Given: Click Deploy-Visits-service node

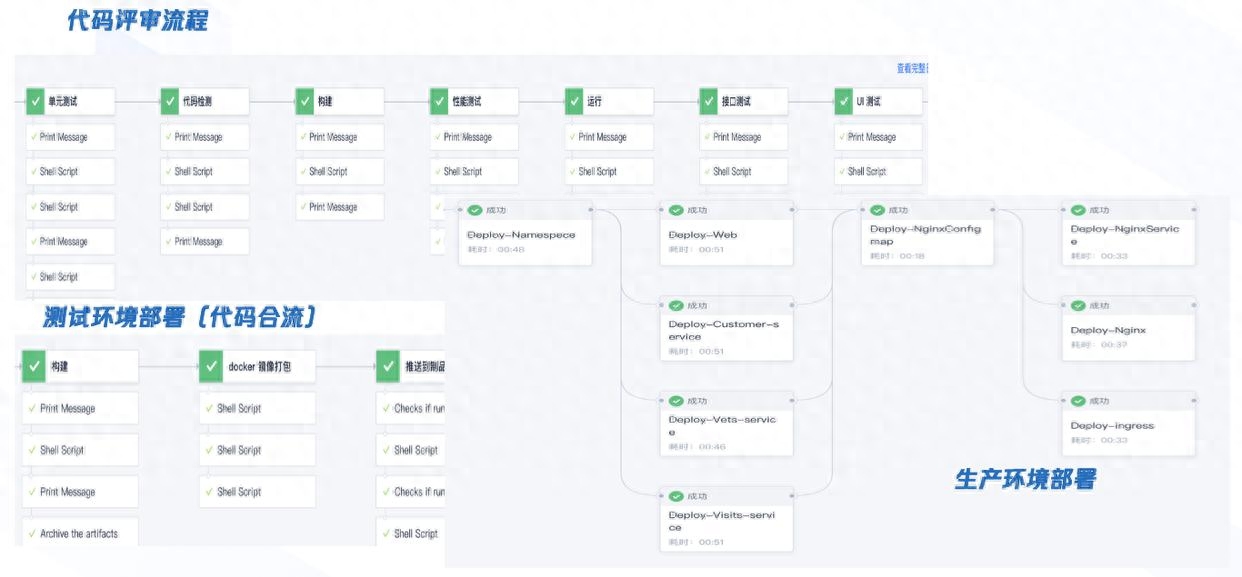Looking at the screenshot, I should 727,519.
